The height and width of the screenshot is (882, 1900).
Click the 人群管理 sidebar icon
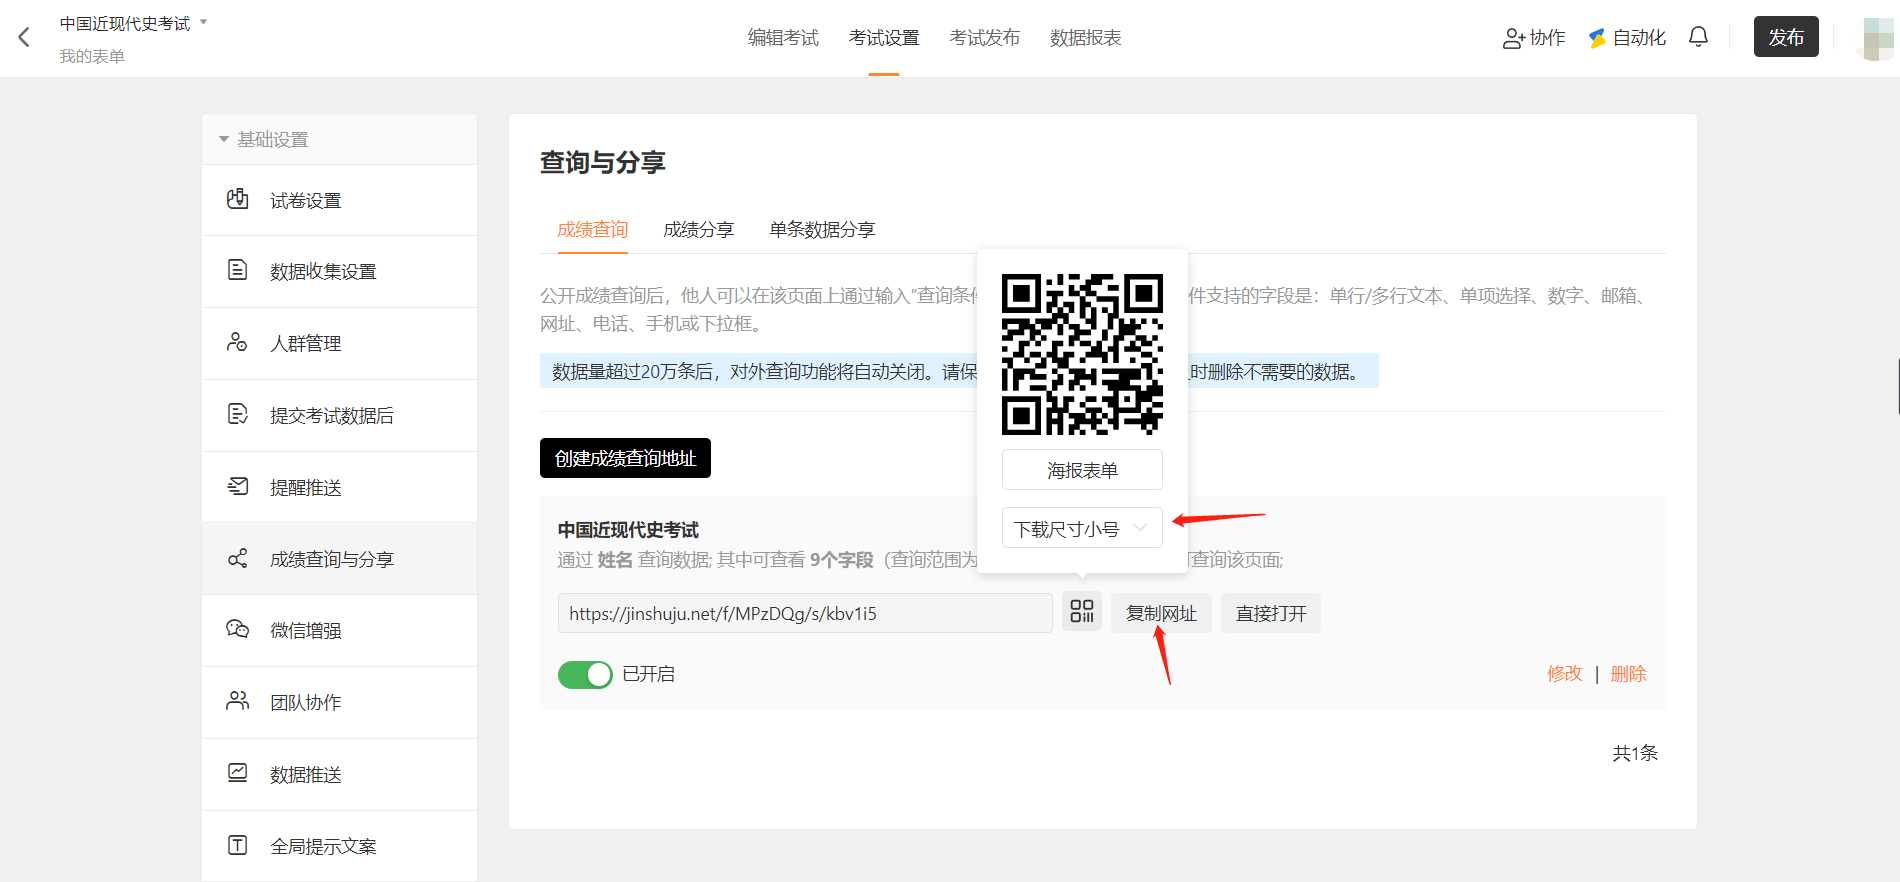coord(237,342)
